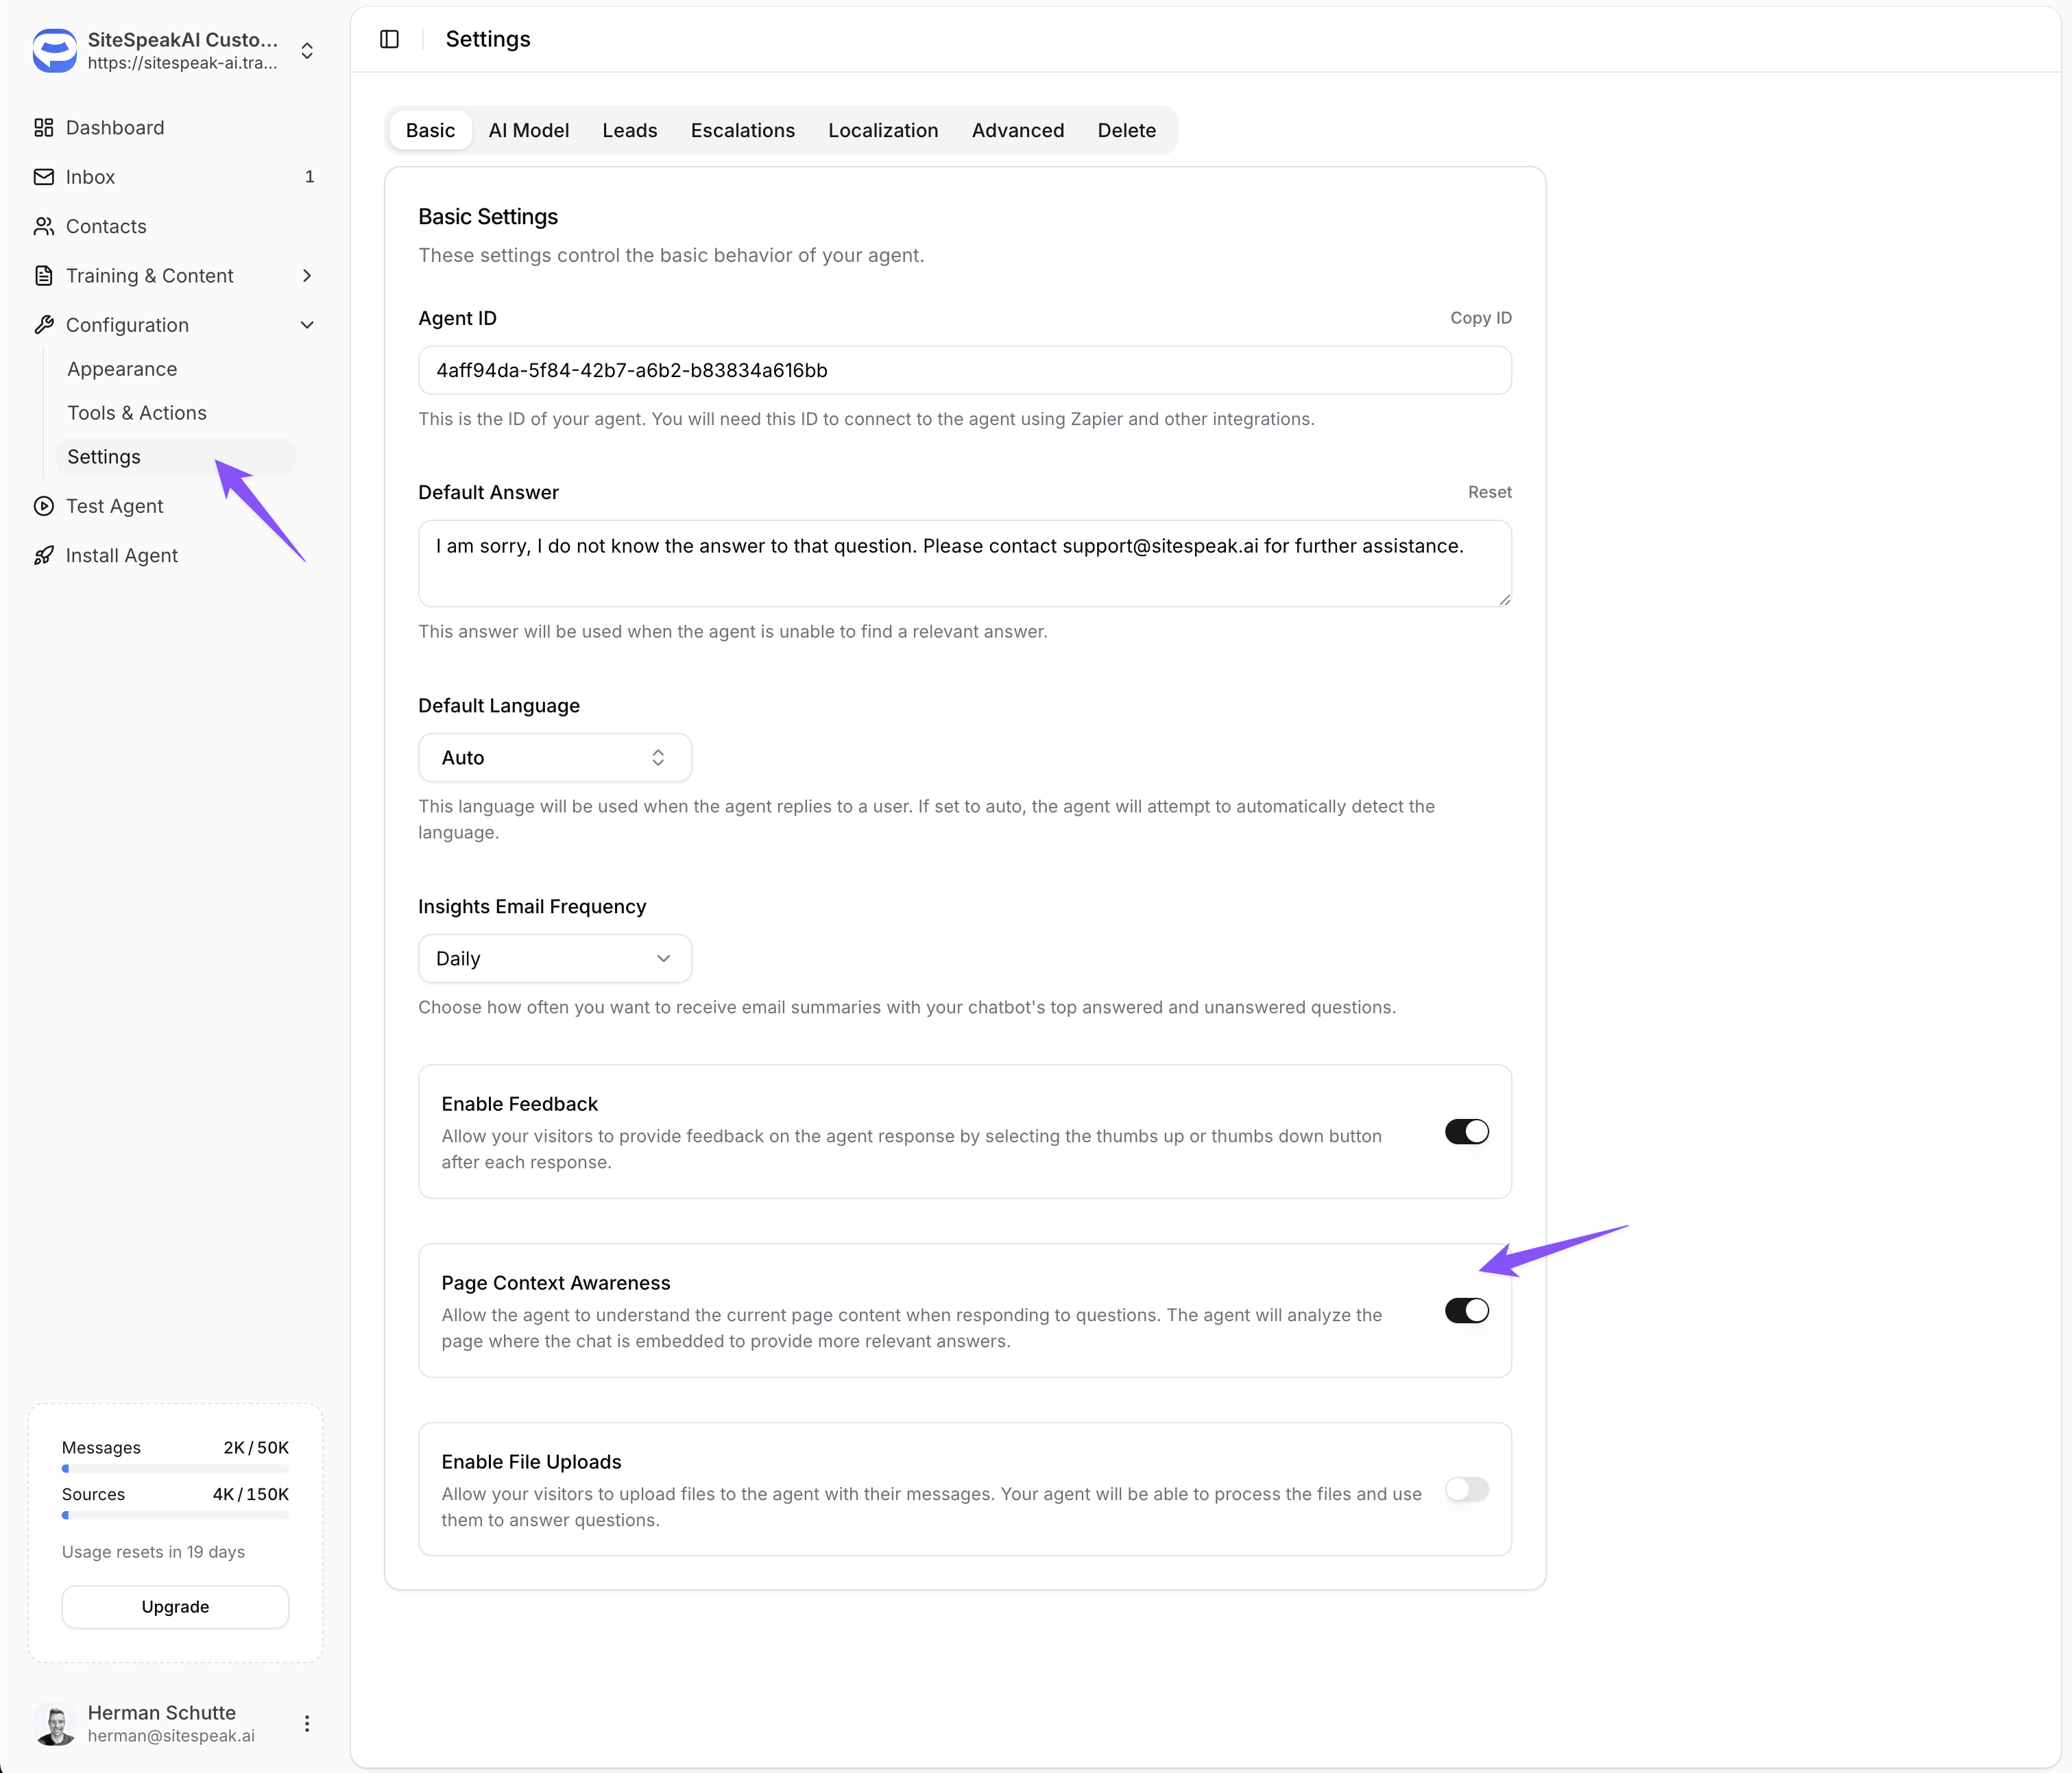Expand the Training & Content section
Image resolution: width=2072 pixels, height=1773 pixels.
click(x=307, y=276)
